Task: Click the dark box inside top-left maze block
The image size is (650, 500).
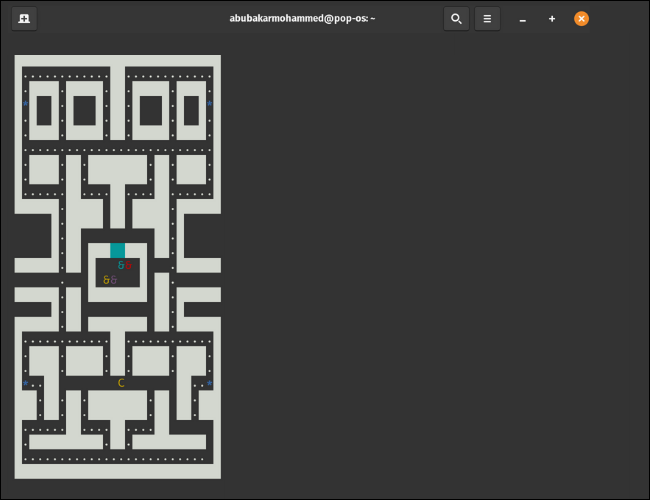Action: tap(44, 110)
